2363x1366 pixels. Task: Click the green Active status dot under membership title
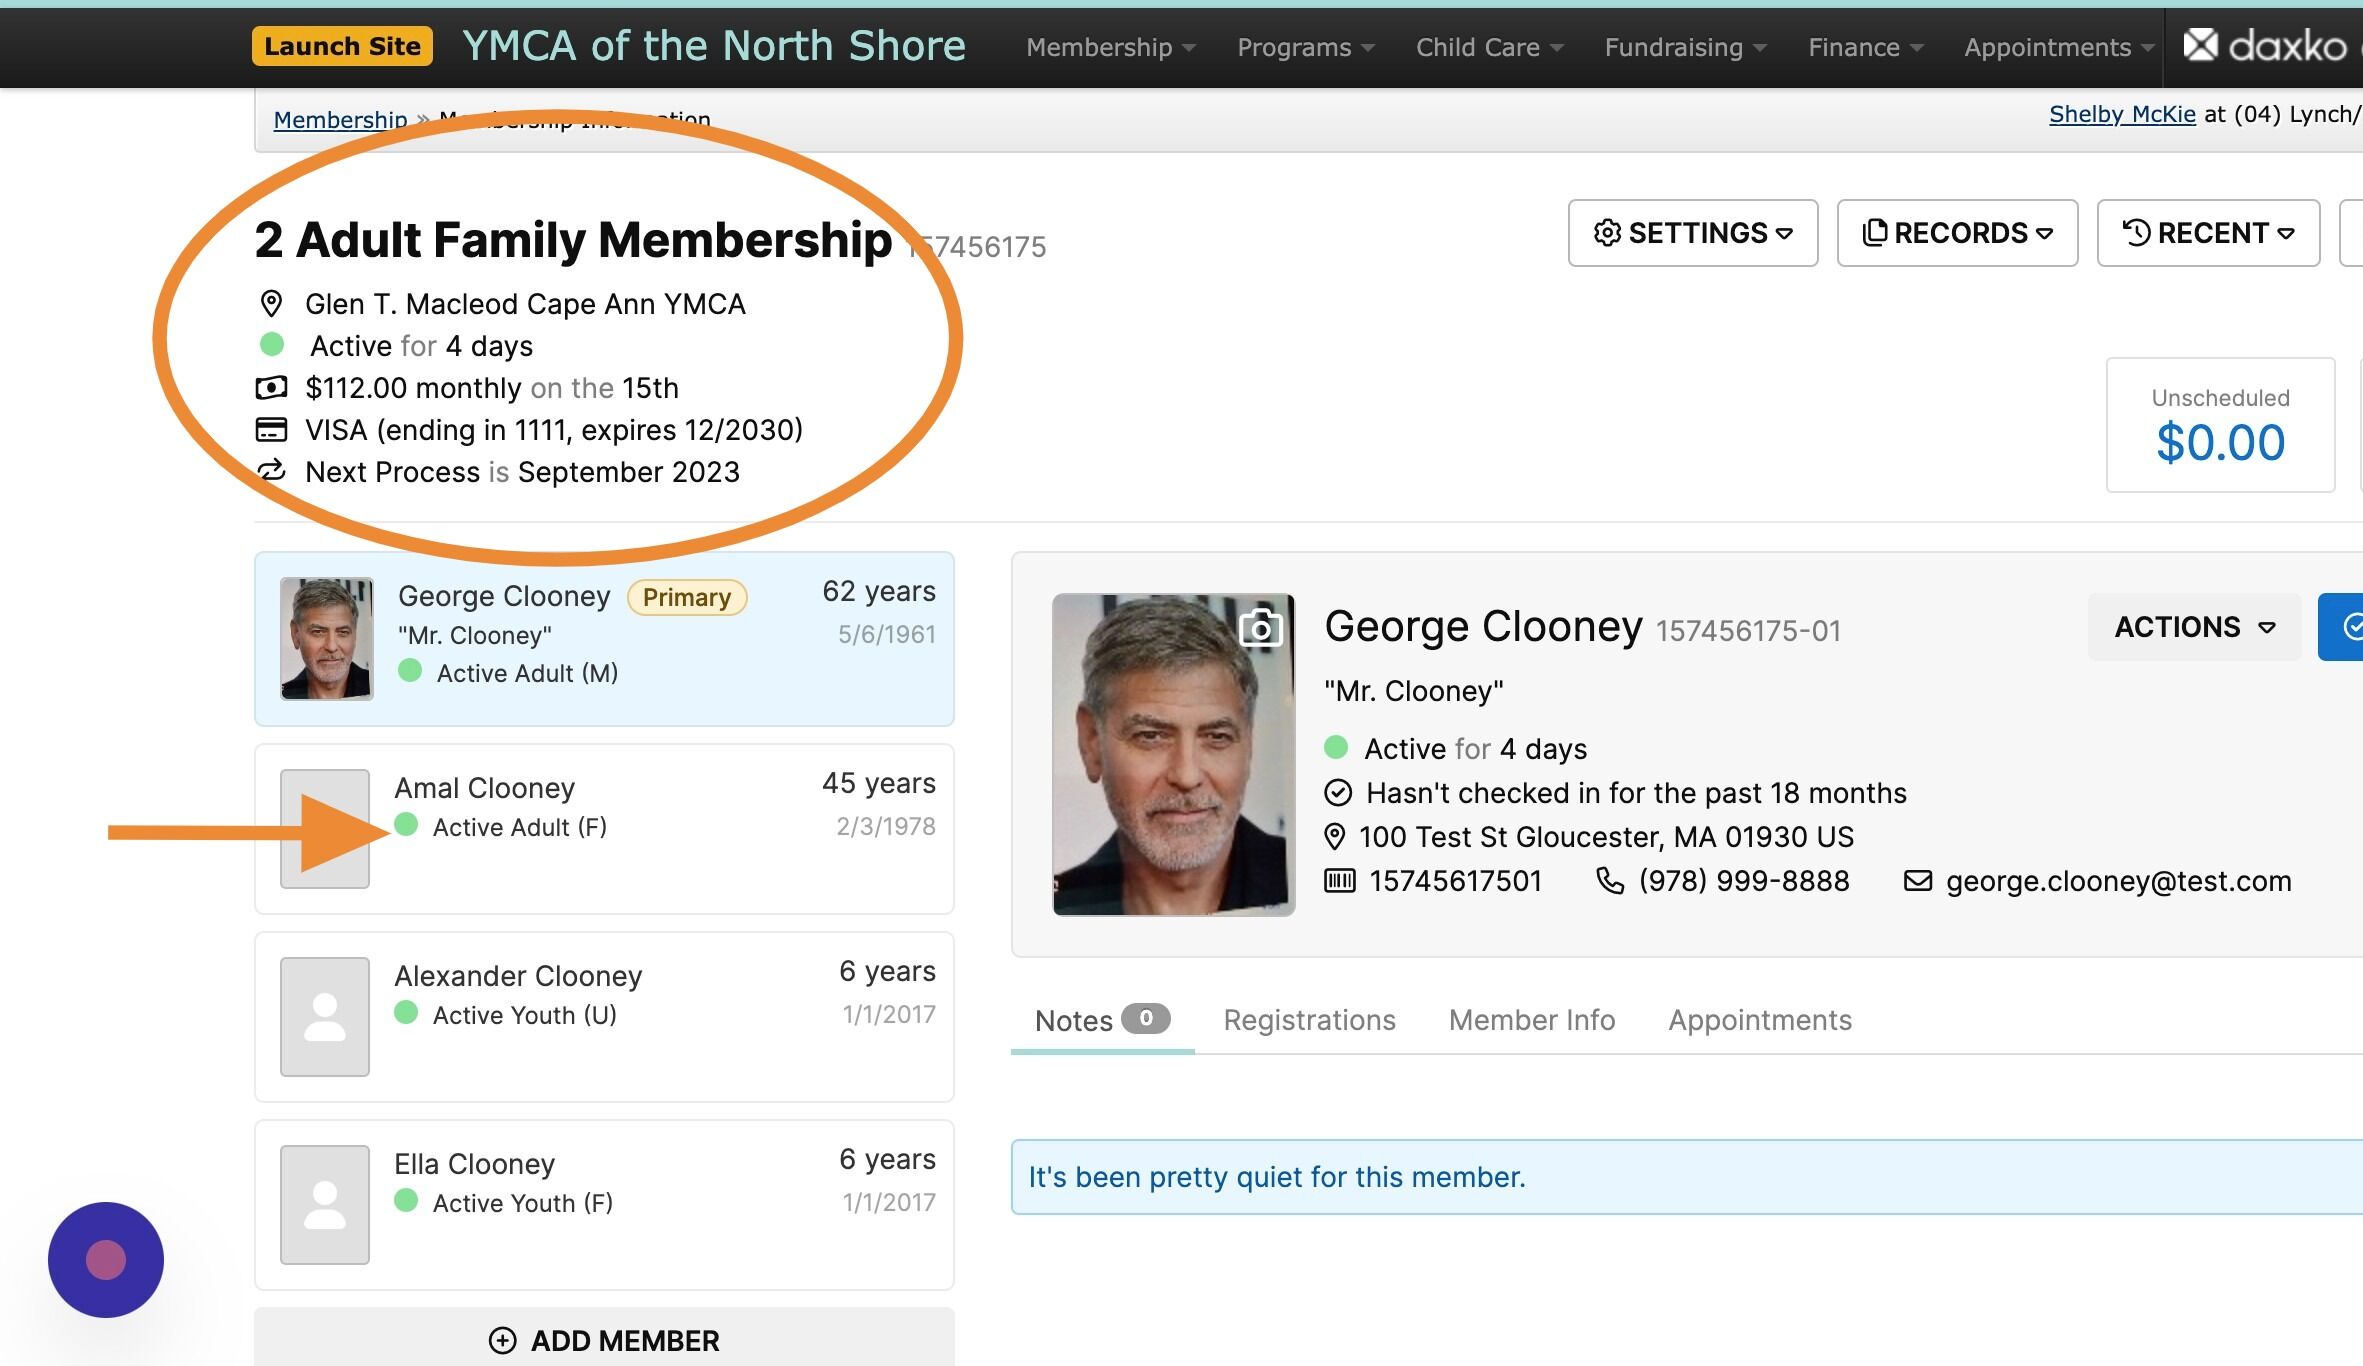(x=271, y=345)
